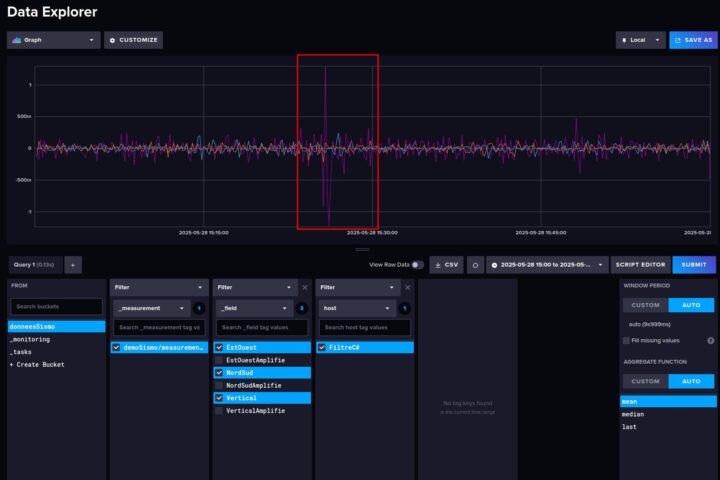Select the _monitoring bucket
This screenshot has width=720, height=480.
coord(56,339)
